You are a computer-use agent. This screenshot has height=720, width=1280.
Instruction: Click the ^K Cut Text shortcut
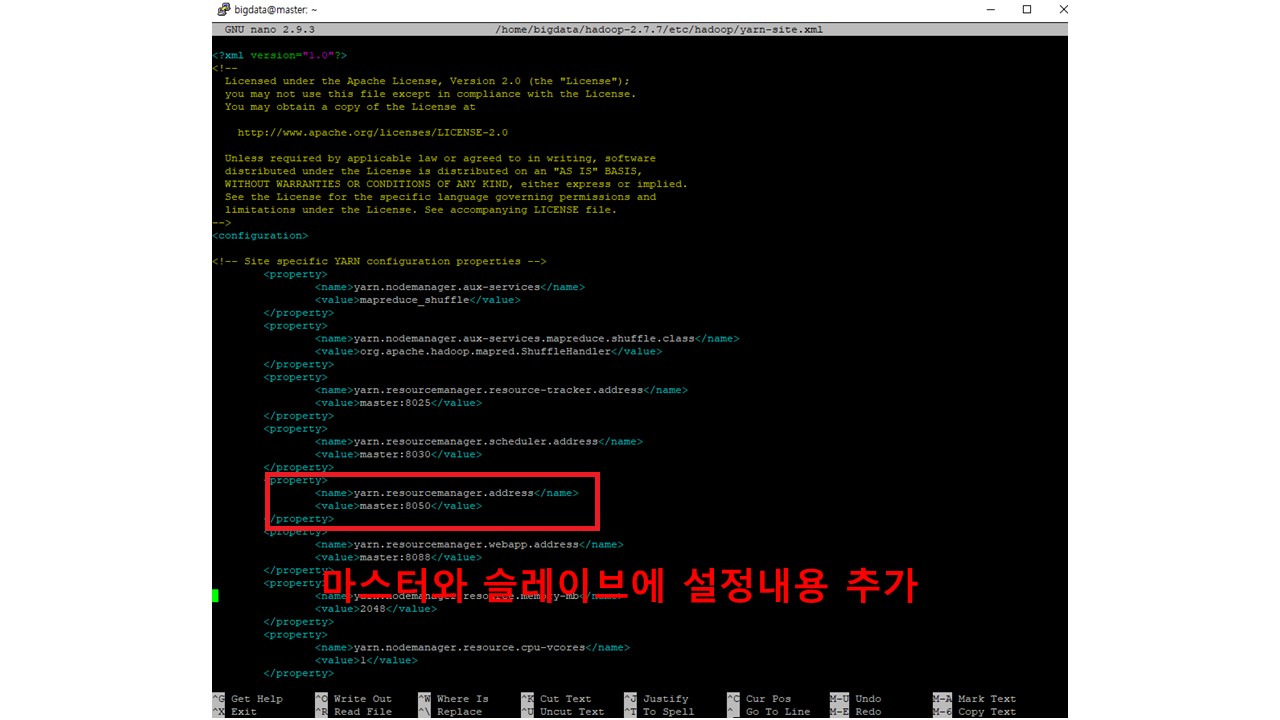tap(557, 699)
